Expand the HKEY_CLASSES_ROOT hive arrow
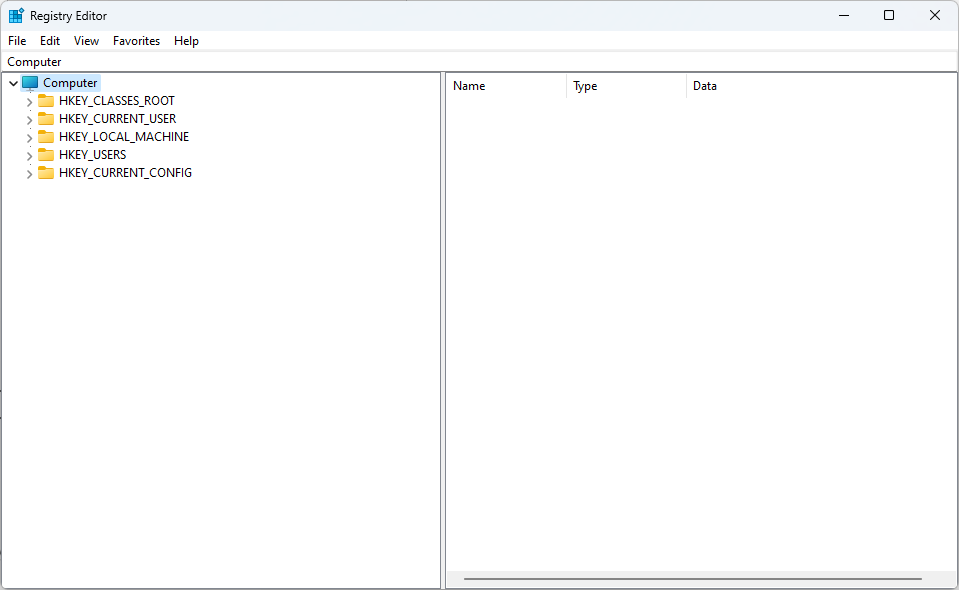The image size is (959, 590). [x=29, y=102]
